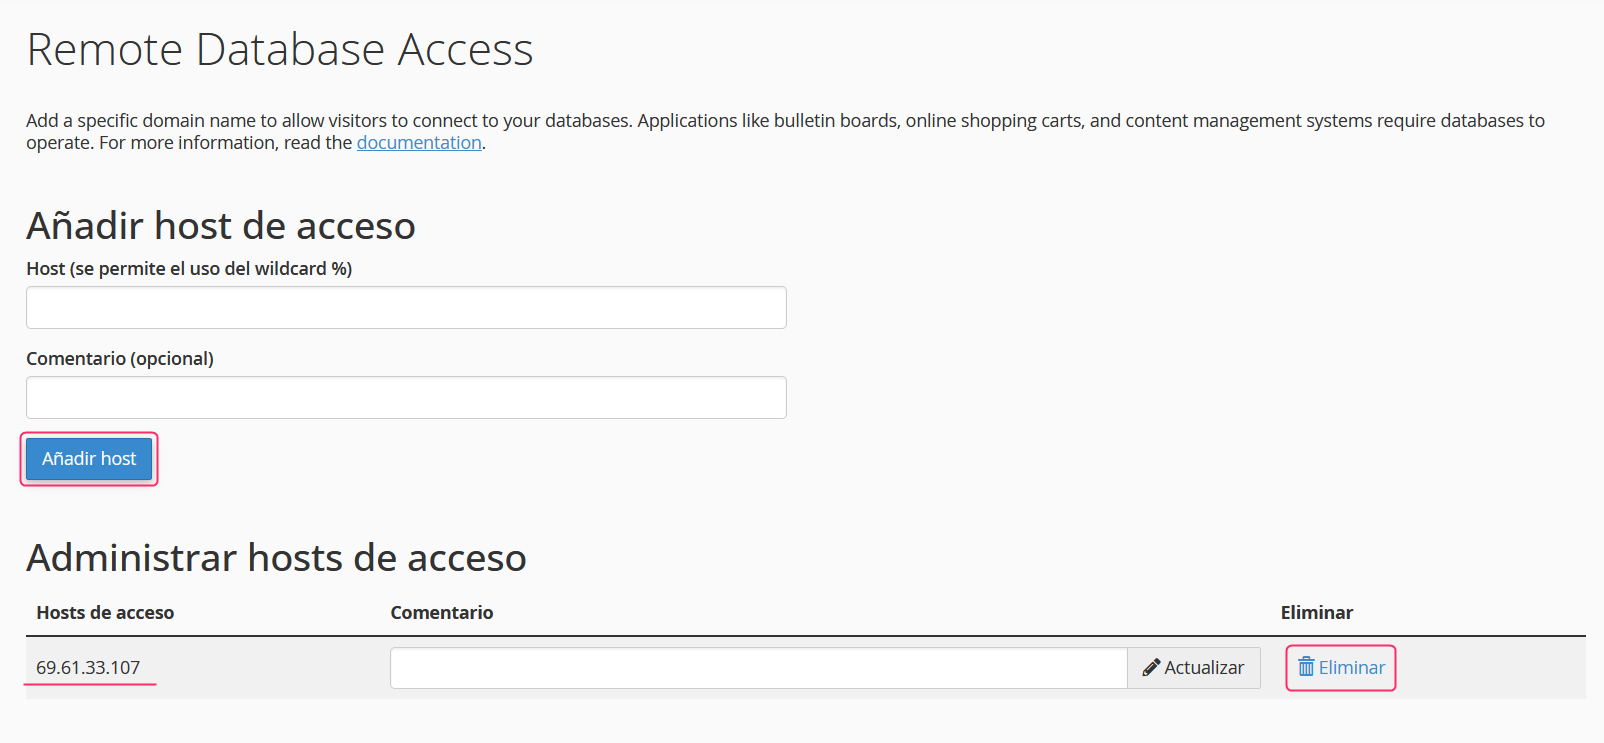Open the documentation link
Screen dimensions: 1604x743
(419, 143)
